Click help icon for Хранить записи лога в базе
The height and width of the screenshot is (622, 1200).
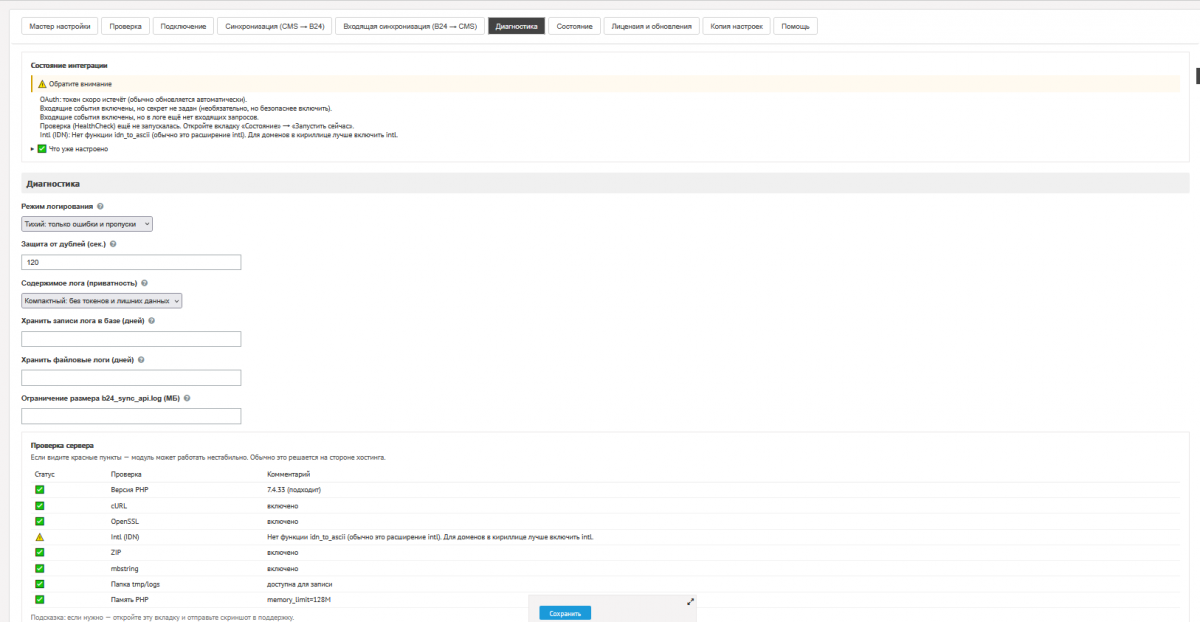(x=151, y=321)
